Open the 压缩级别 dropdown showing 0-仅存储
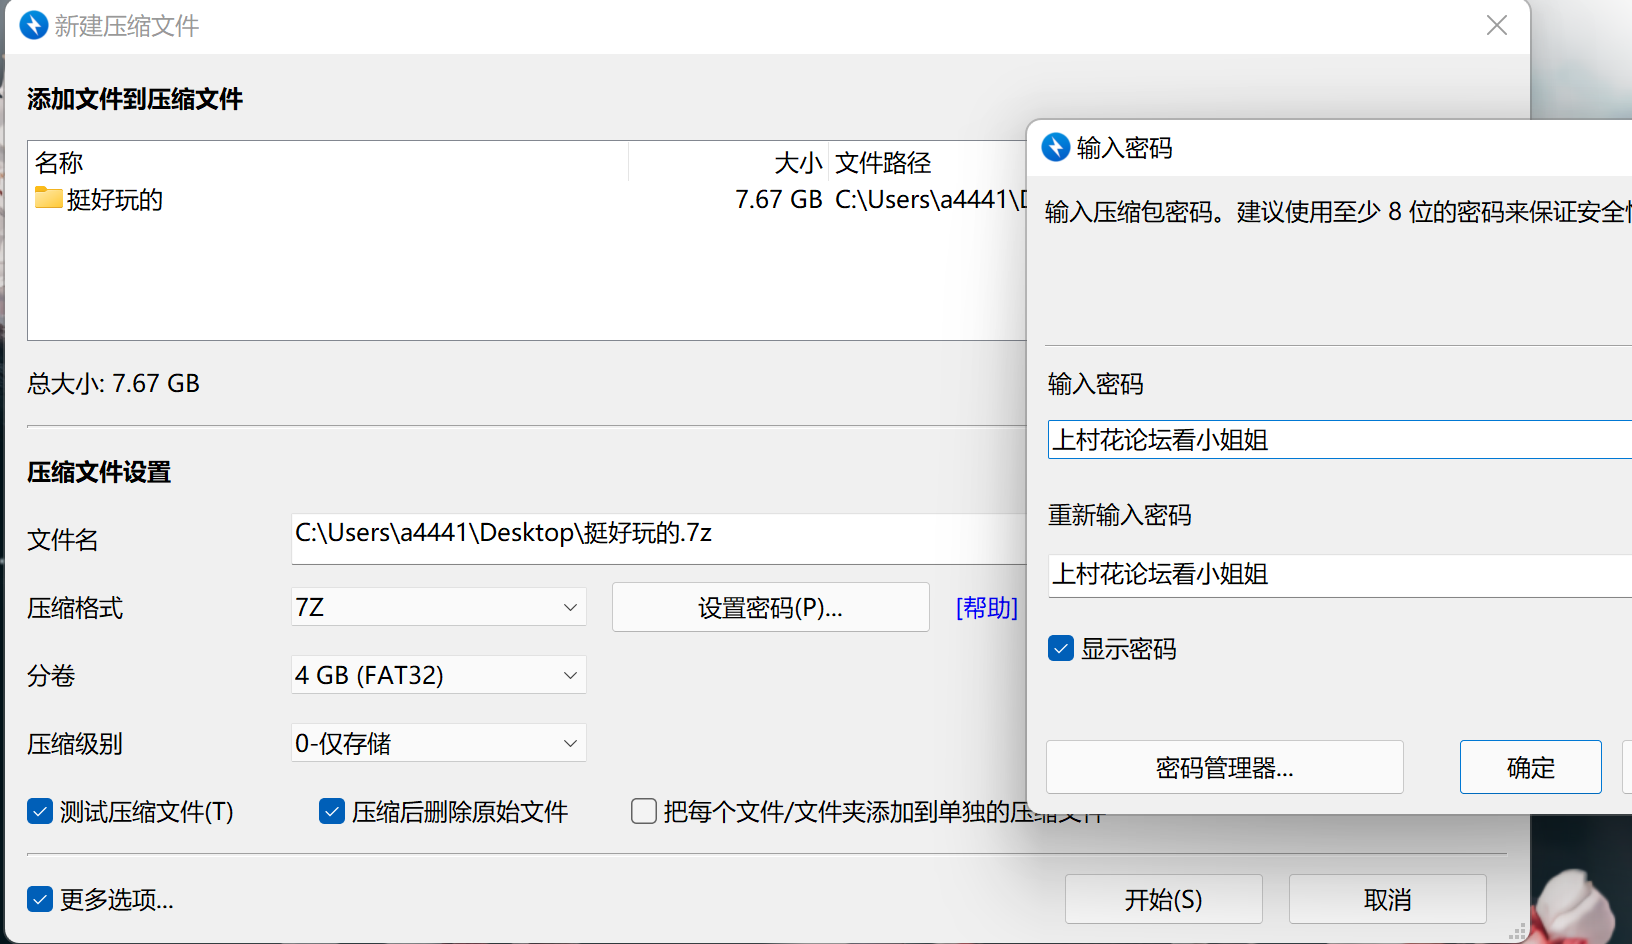 click(x=439, y=743)
